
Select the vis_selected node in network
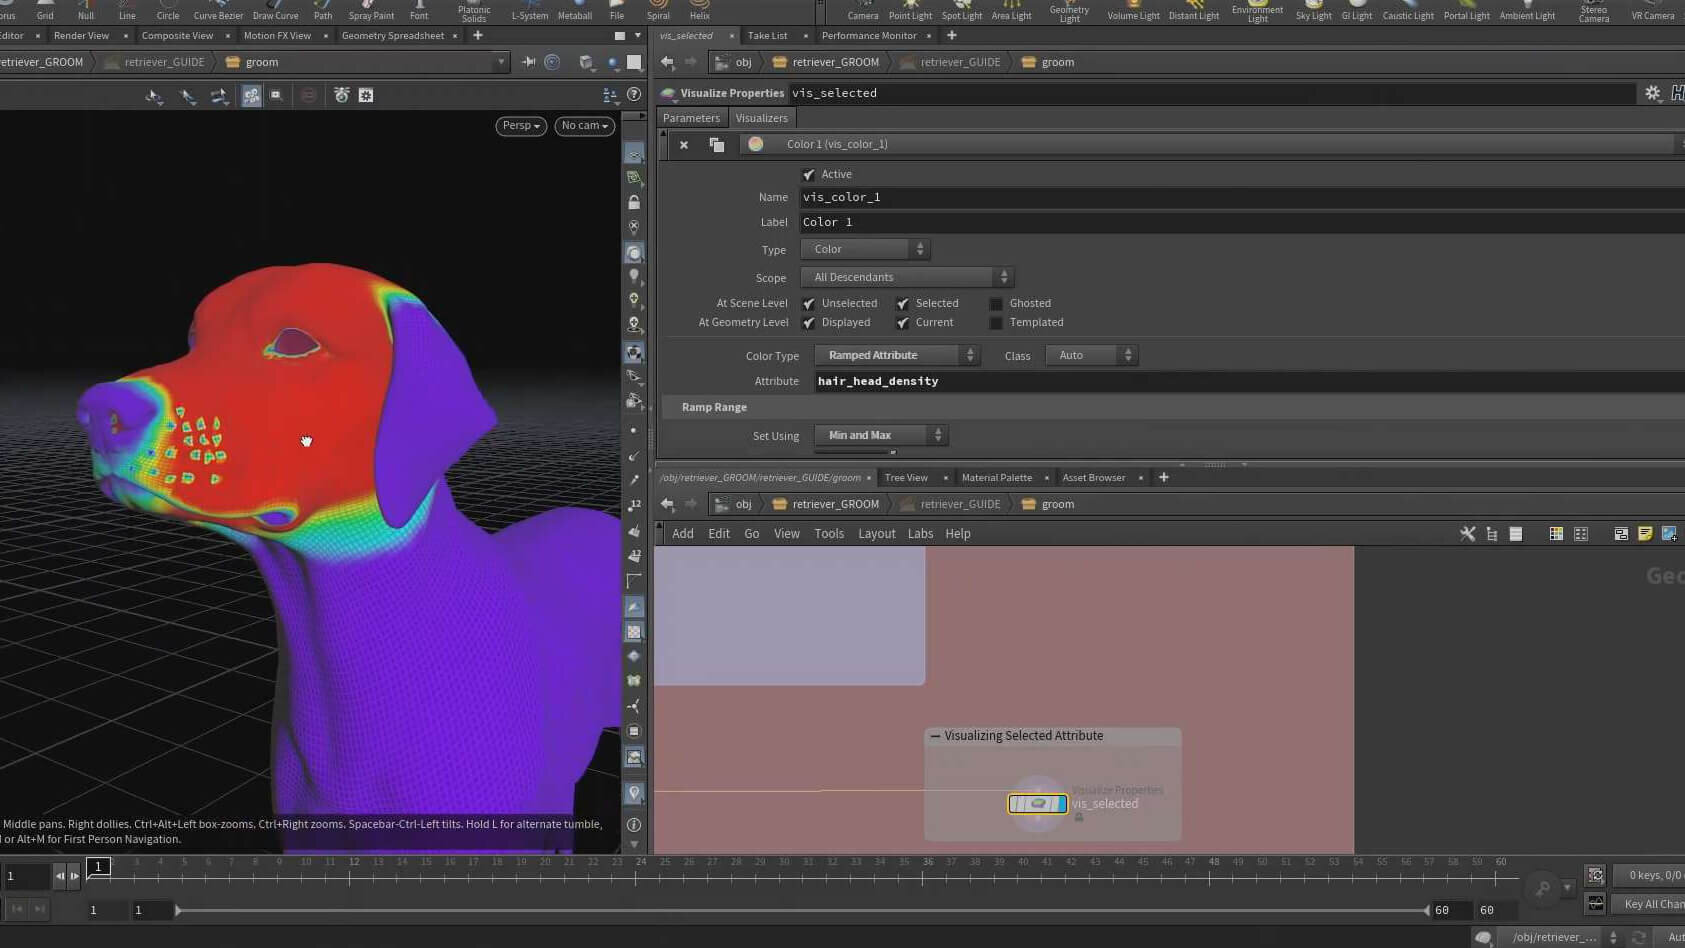coord(1037,804)
